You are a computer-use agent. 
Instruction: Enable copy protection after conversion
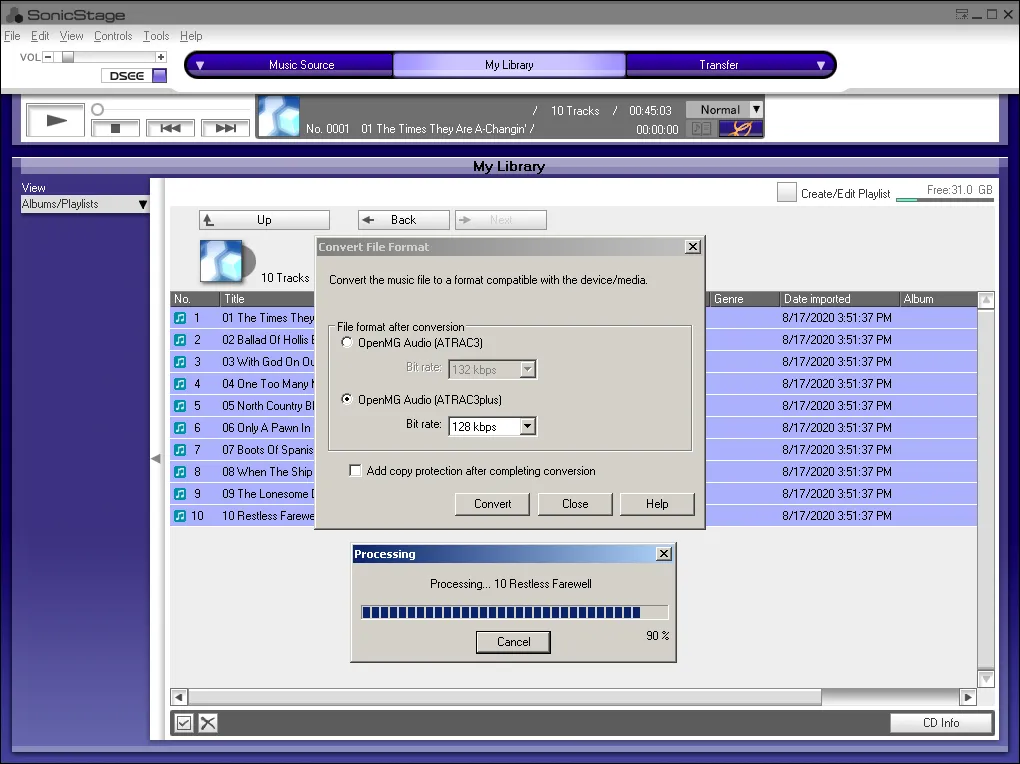tap(355, 471)
